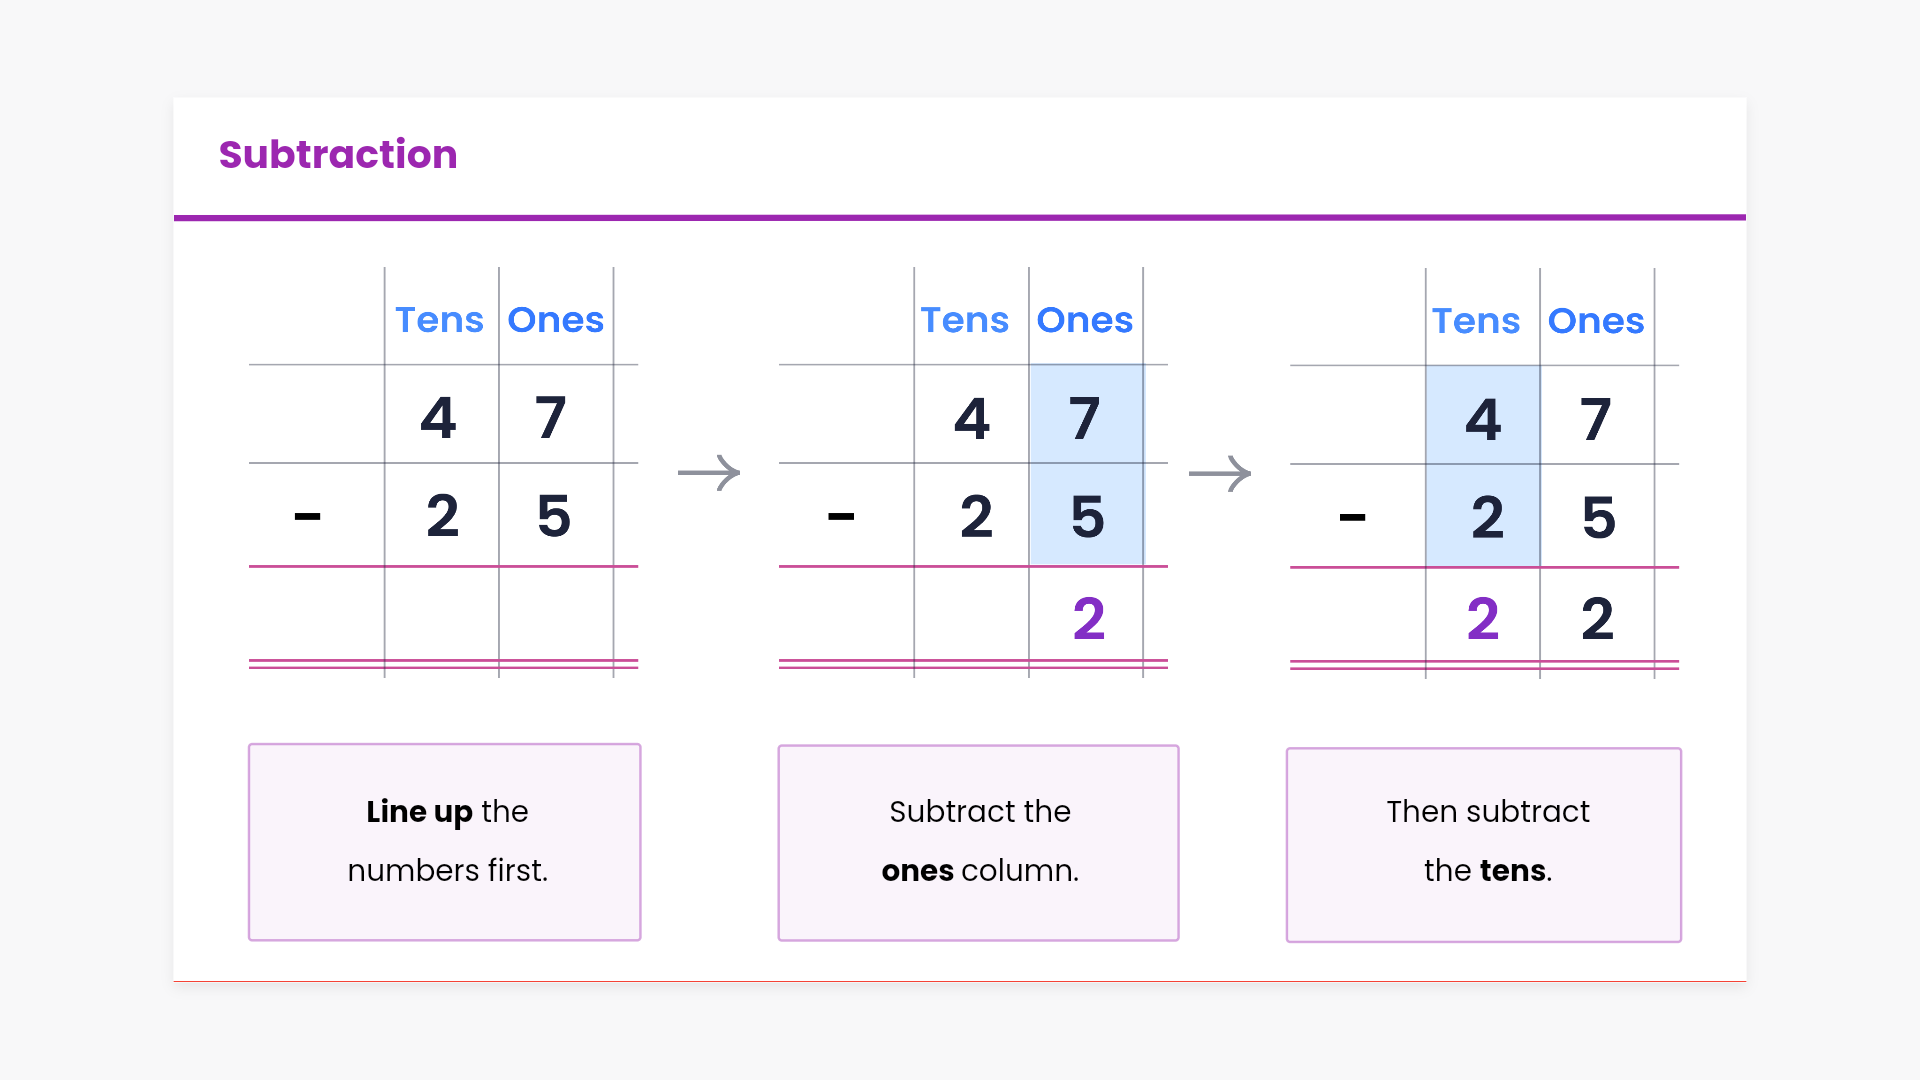The width and height of the screenshot is (1920, 1080).
Task: Select the highlighted 7 in the middle grid
Action: pos(1085,418)
